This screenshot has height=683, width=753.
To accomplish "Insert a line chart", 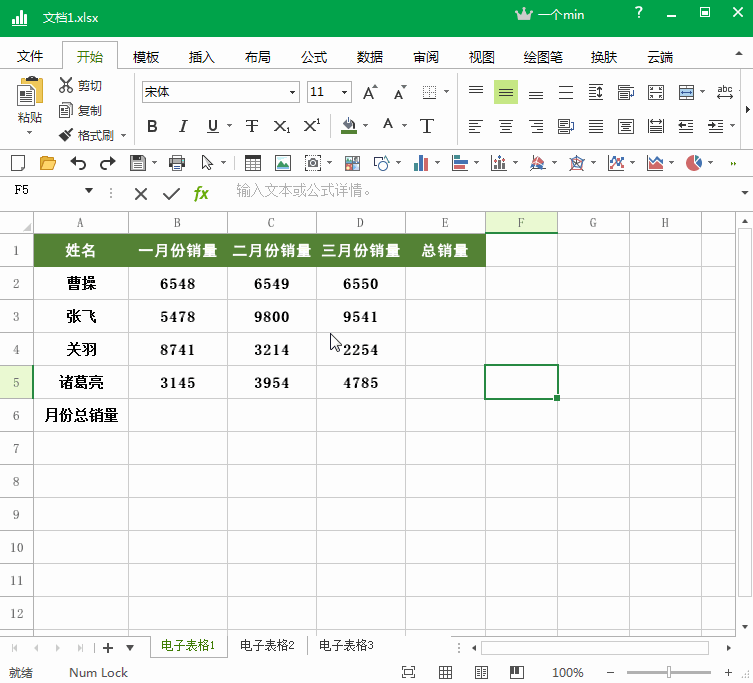I will (x=616, y=163).
